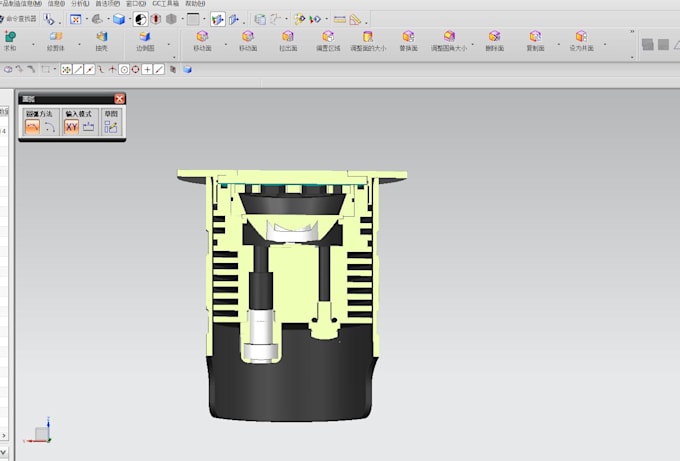Click the edit section blue arrow icon
The height and width of the screenshot is (461, 680).
(x=234, y=19)
